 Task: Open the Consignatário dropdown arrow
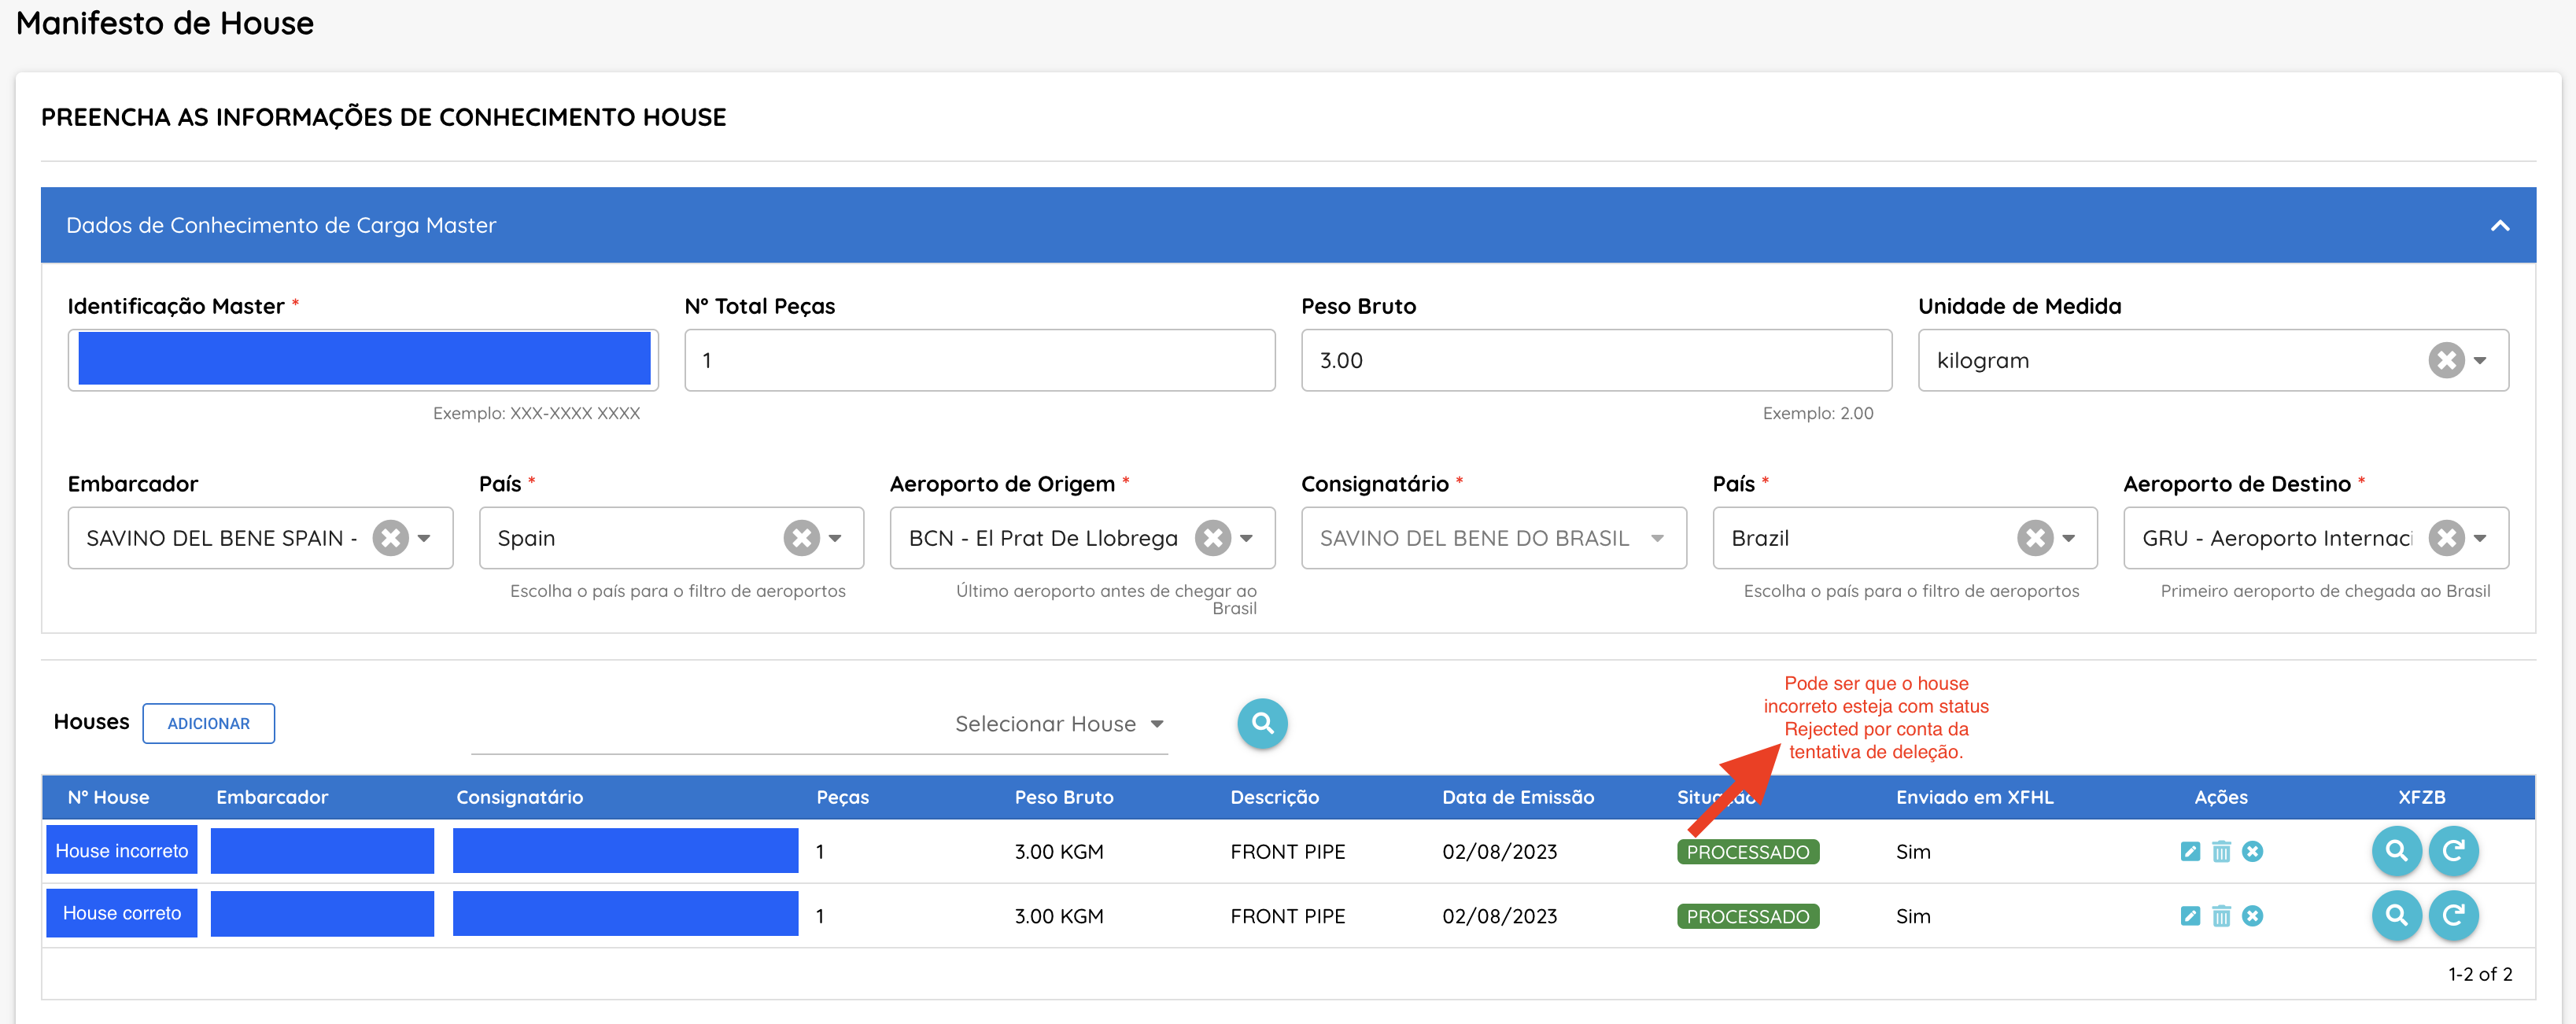click(1657, 538)
